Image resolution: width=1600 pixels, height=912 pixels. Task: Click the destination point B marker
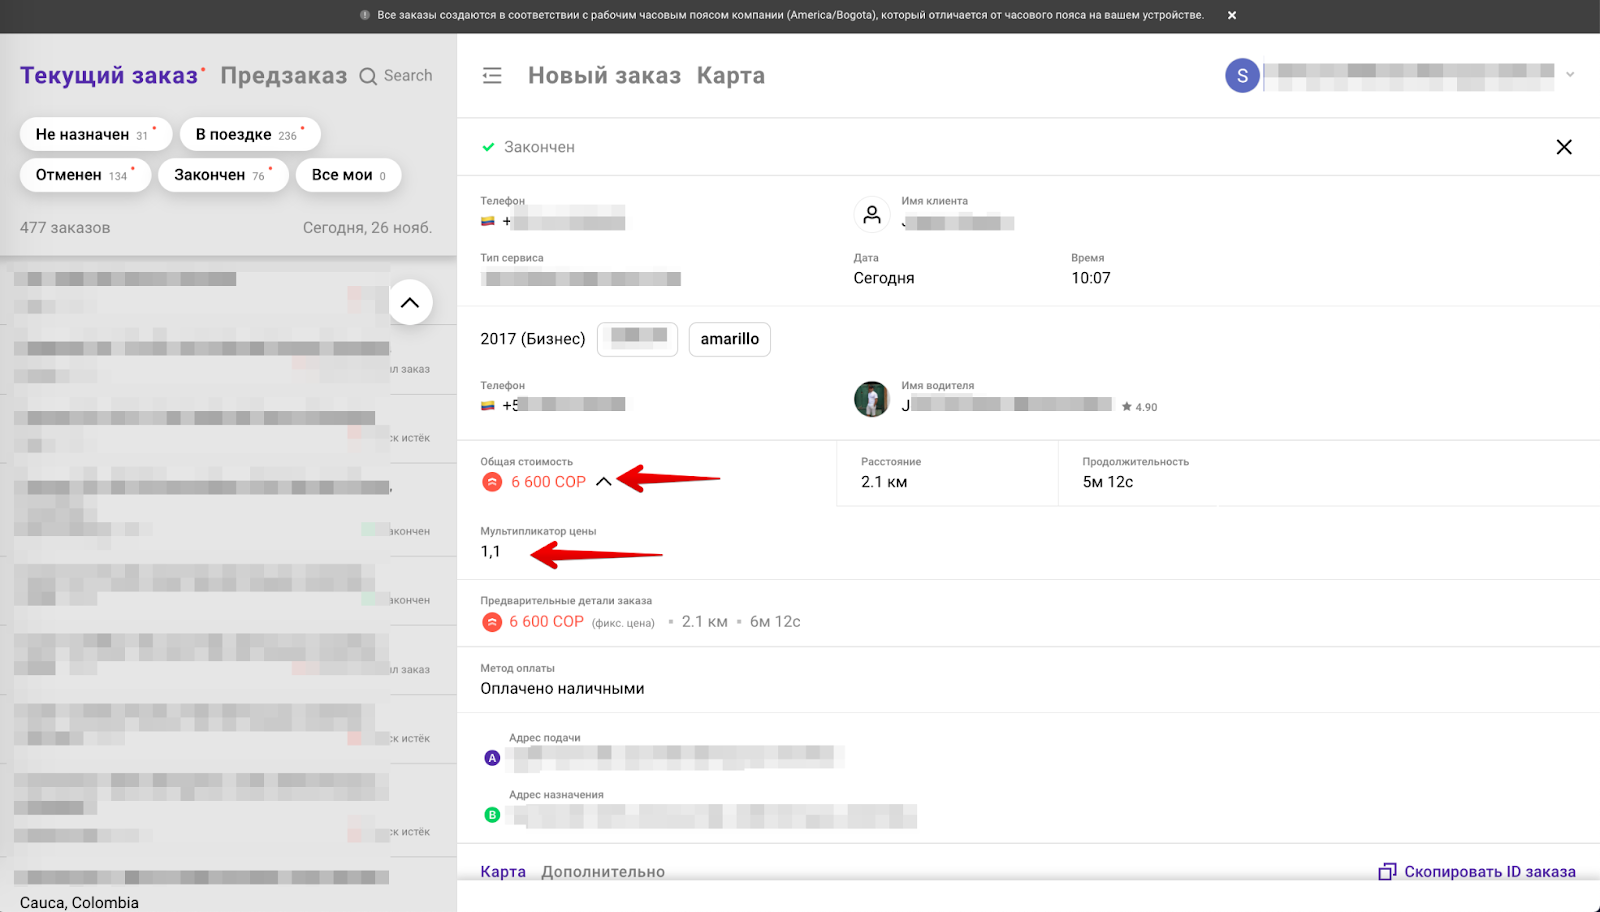(492, 815)
